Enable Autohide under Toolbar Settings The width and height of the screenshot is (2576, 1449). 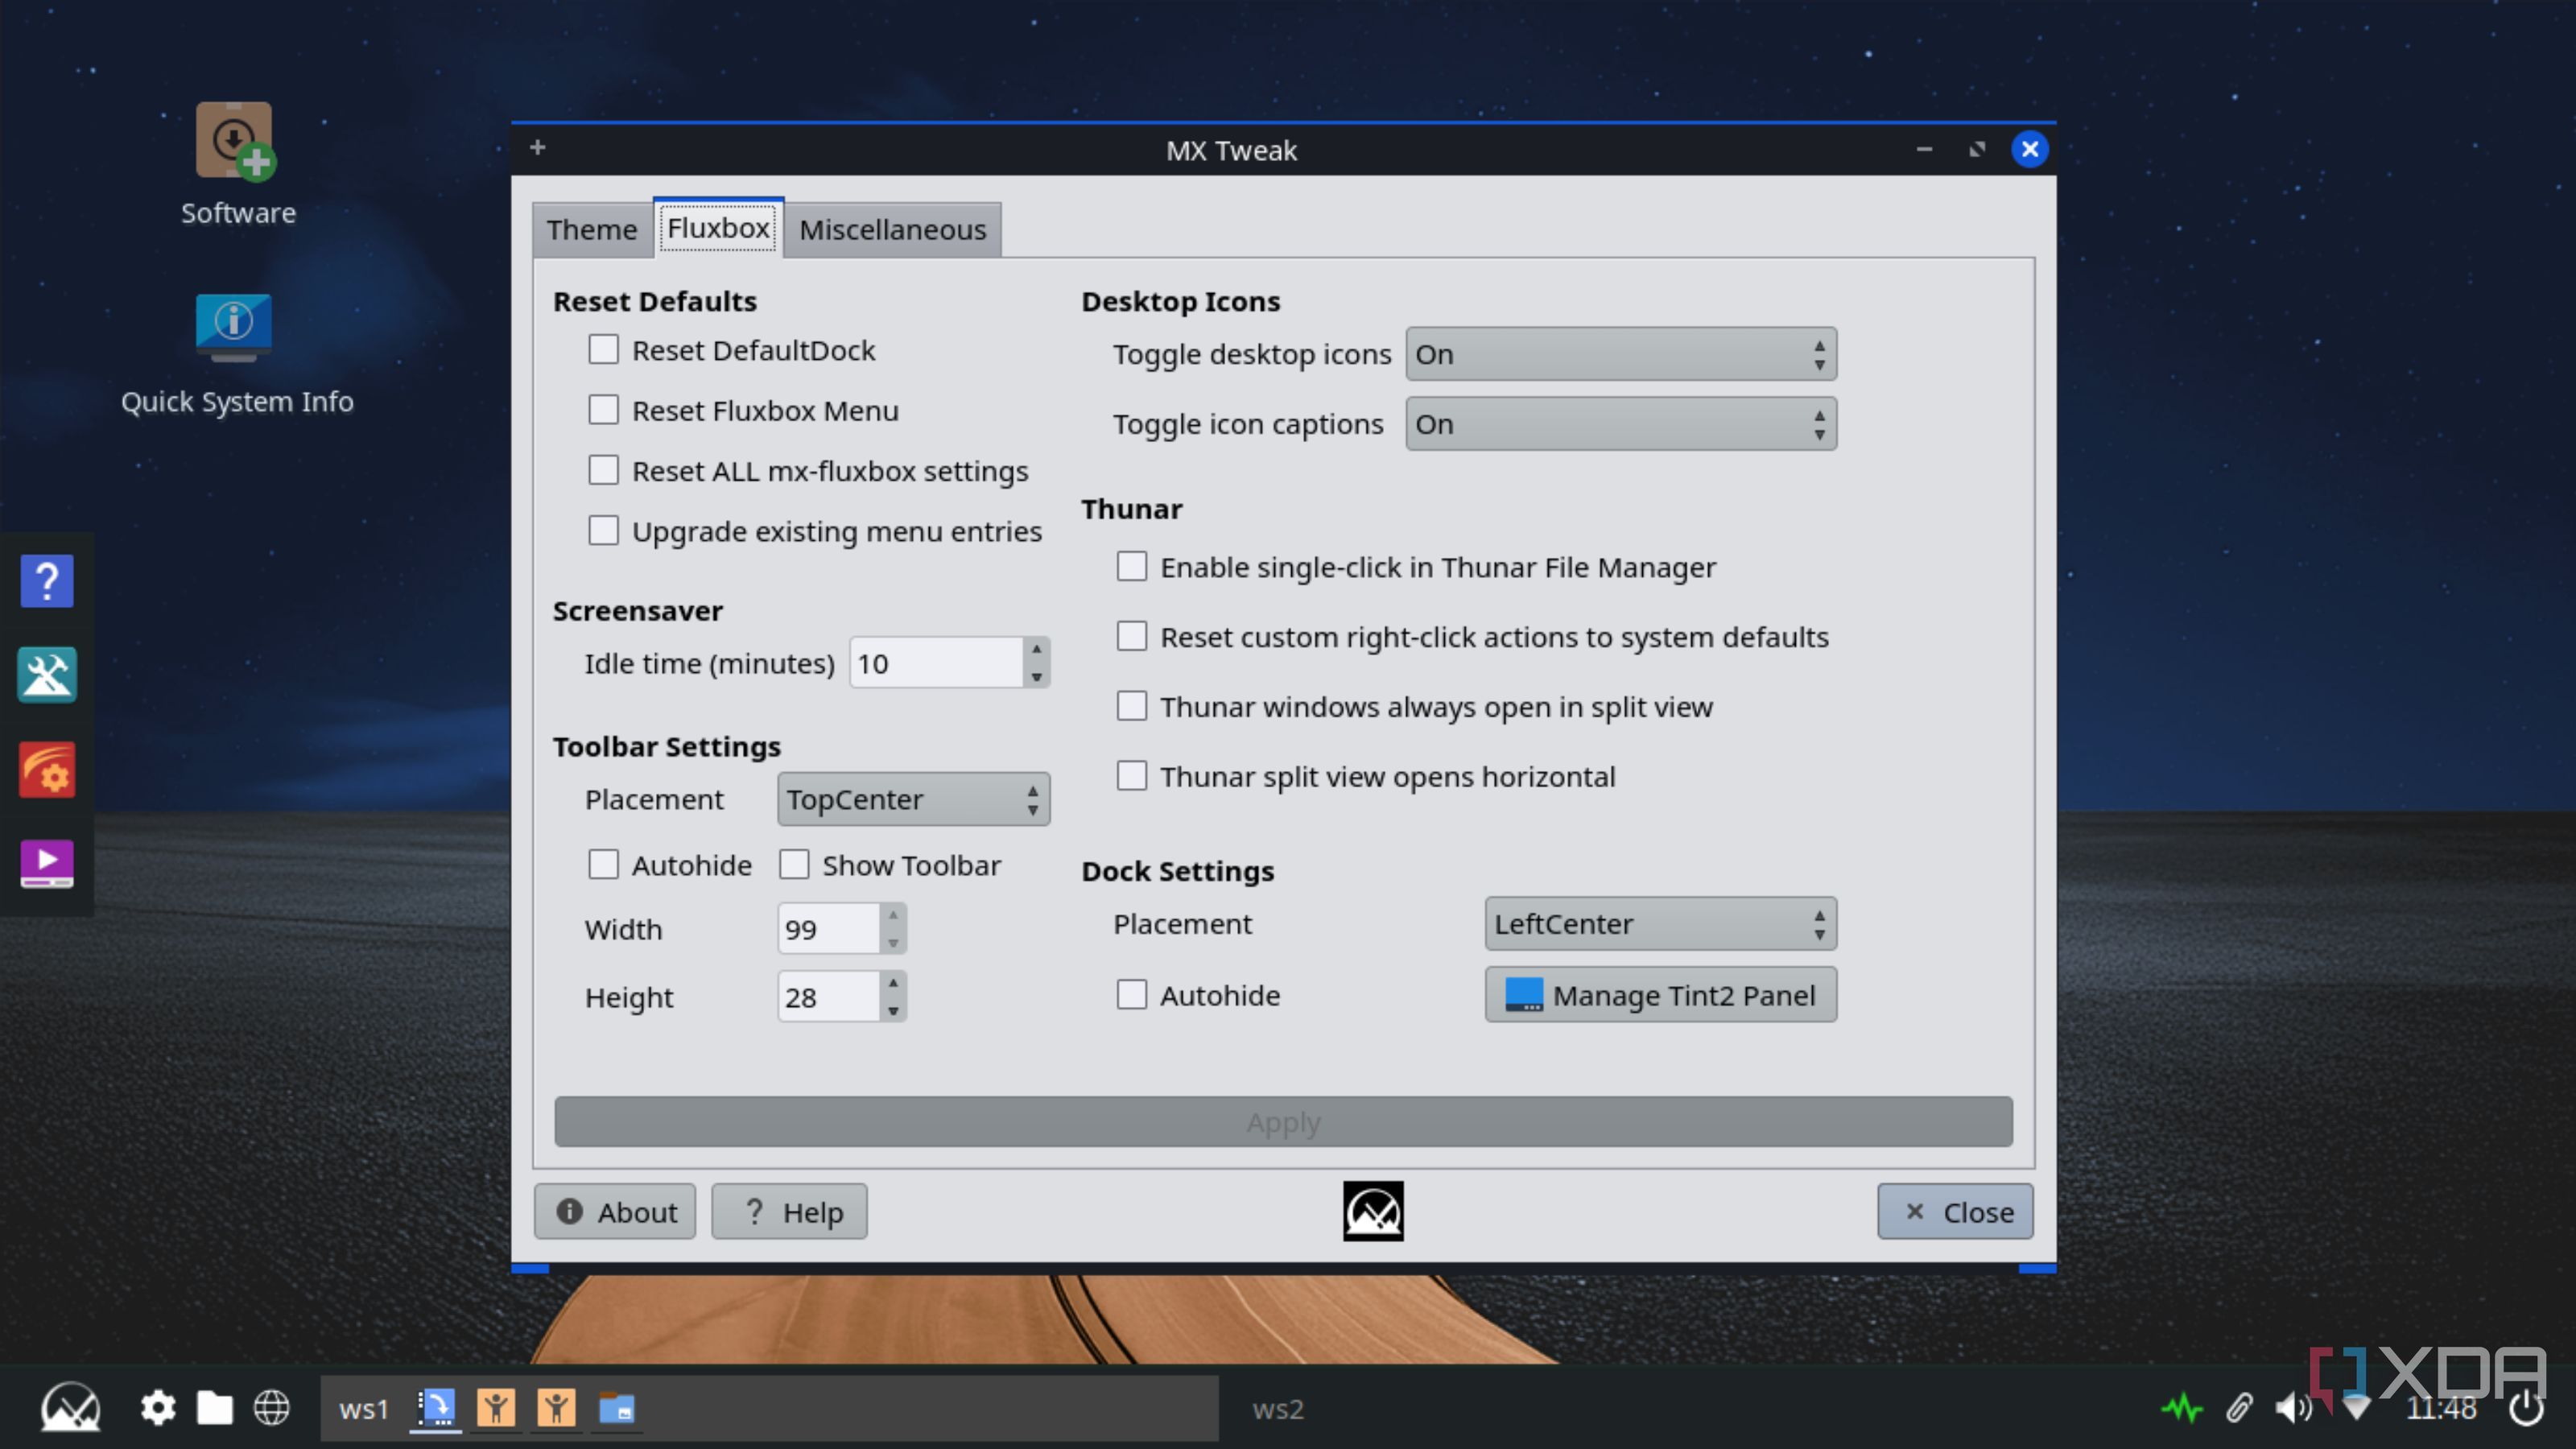[603, 865]
